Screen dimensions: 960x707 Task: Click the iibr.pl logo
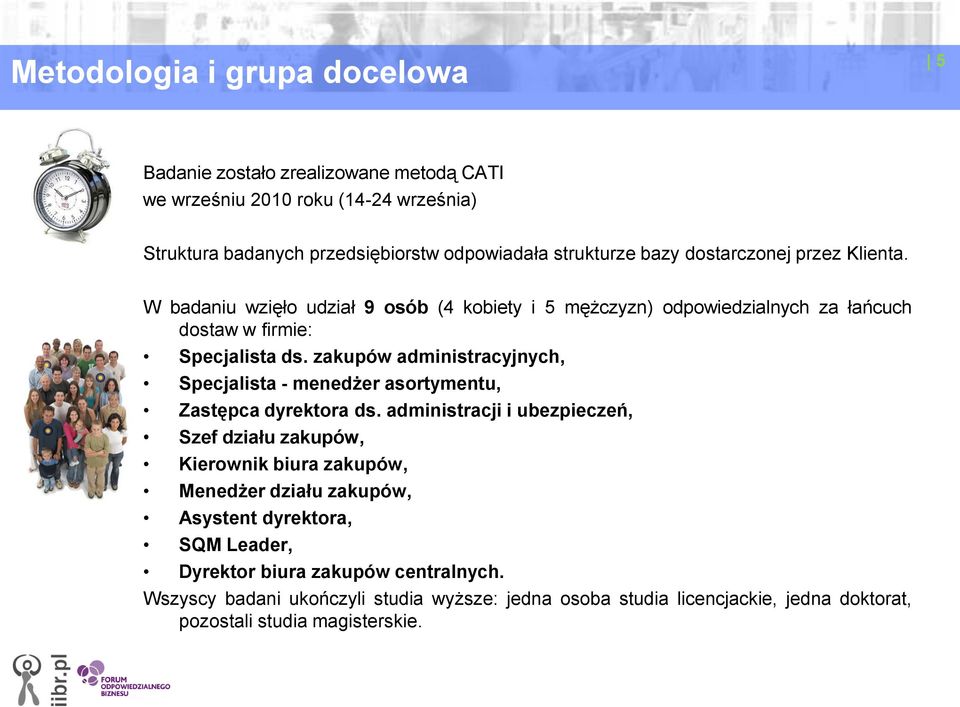(x=40, y=679)
